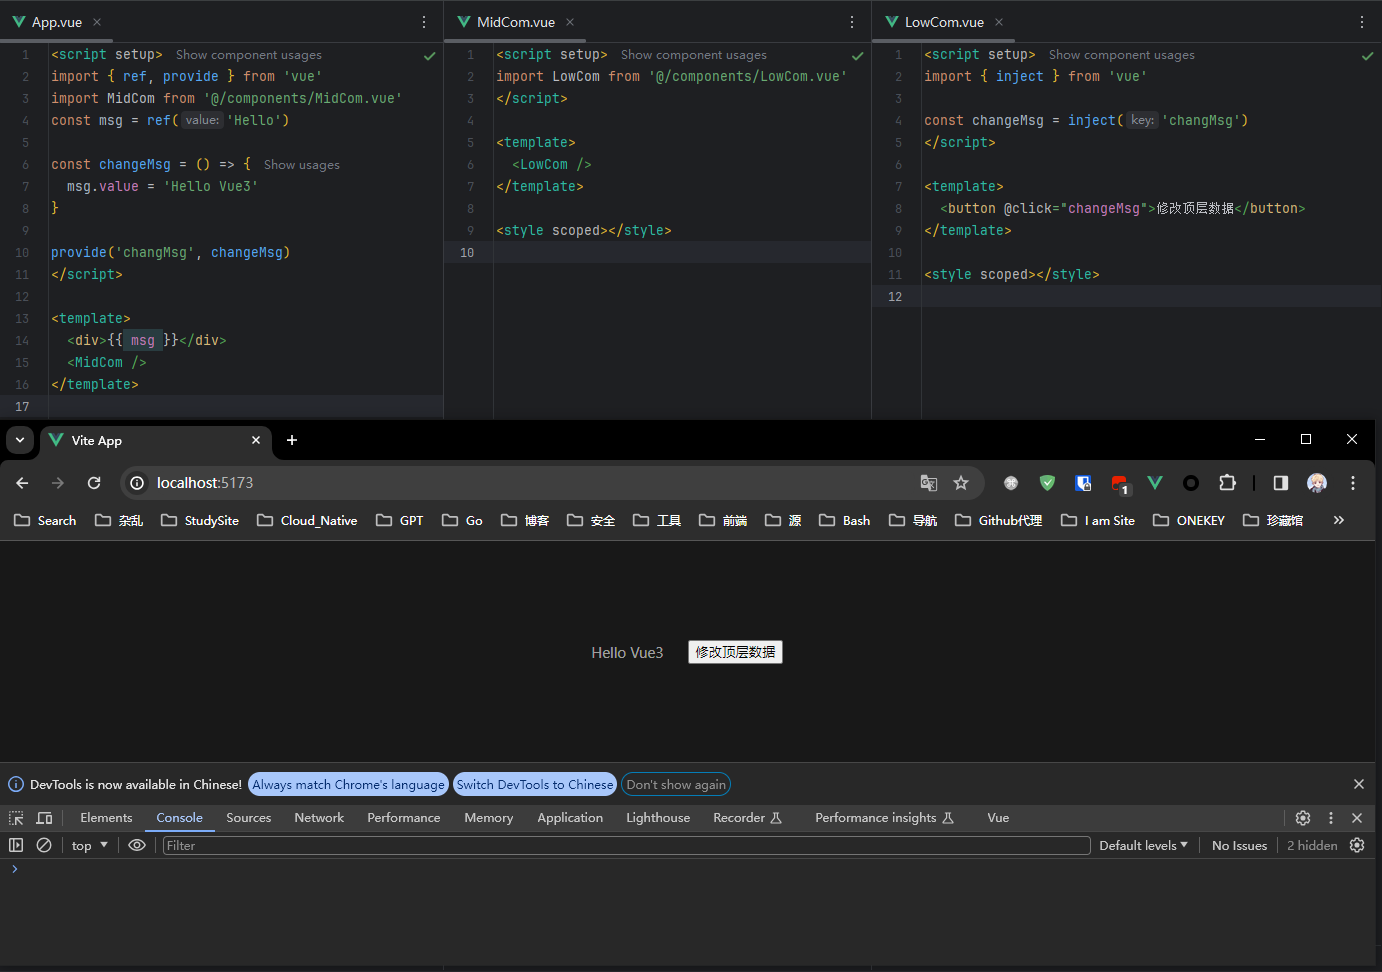Show component usages in App.vue
Image resolution: width=1382 pixels, height=972 pixels.
[x=249, y=55]
